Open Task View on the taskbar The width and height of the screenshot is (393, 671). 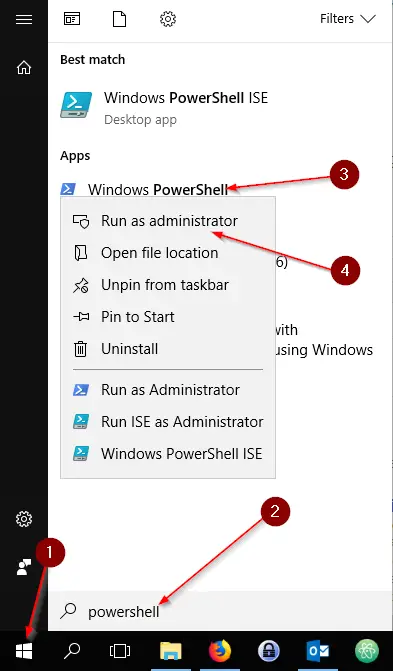tap(119, 651)
